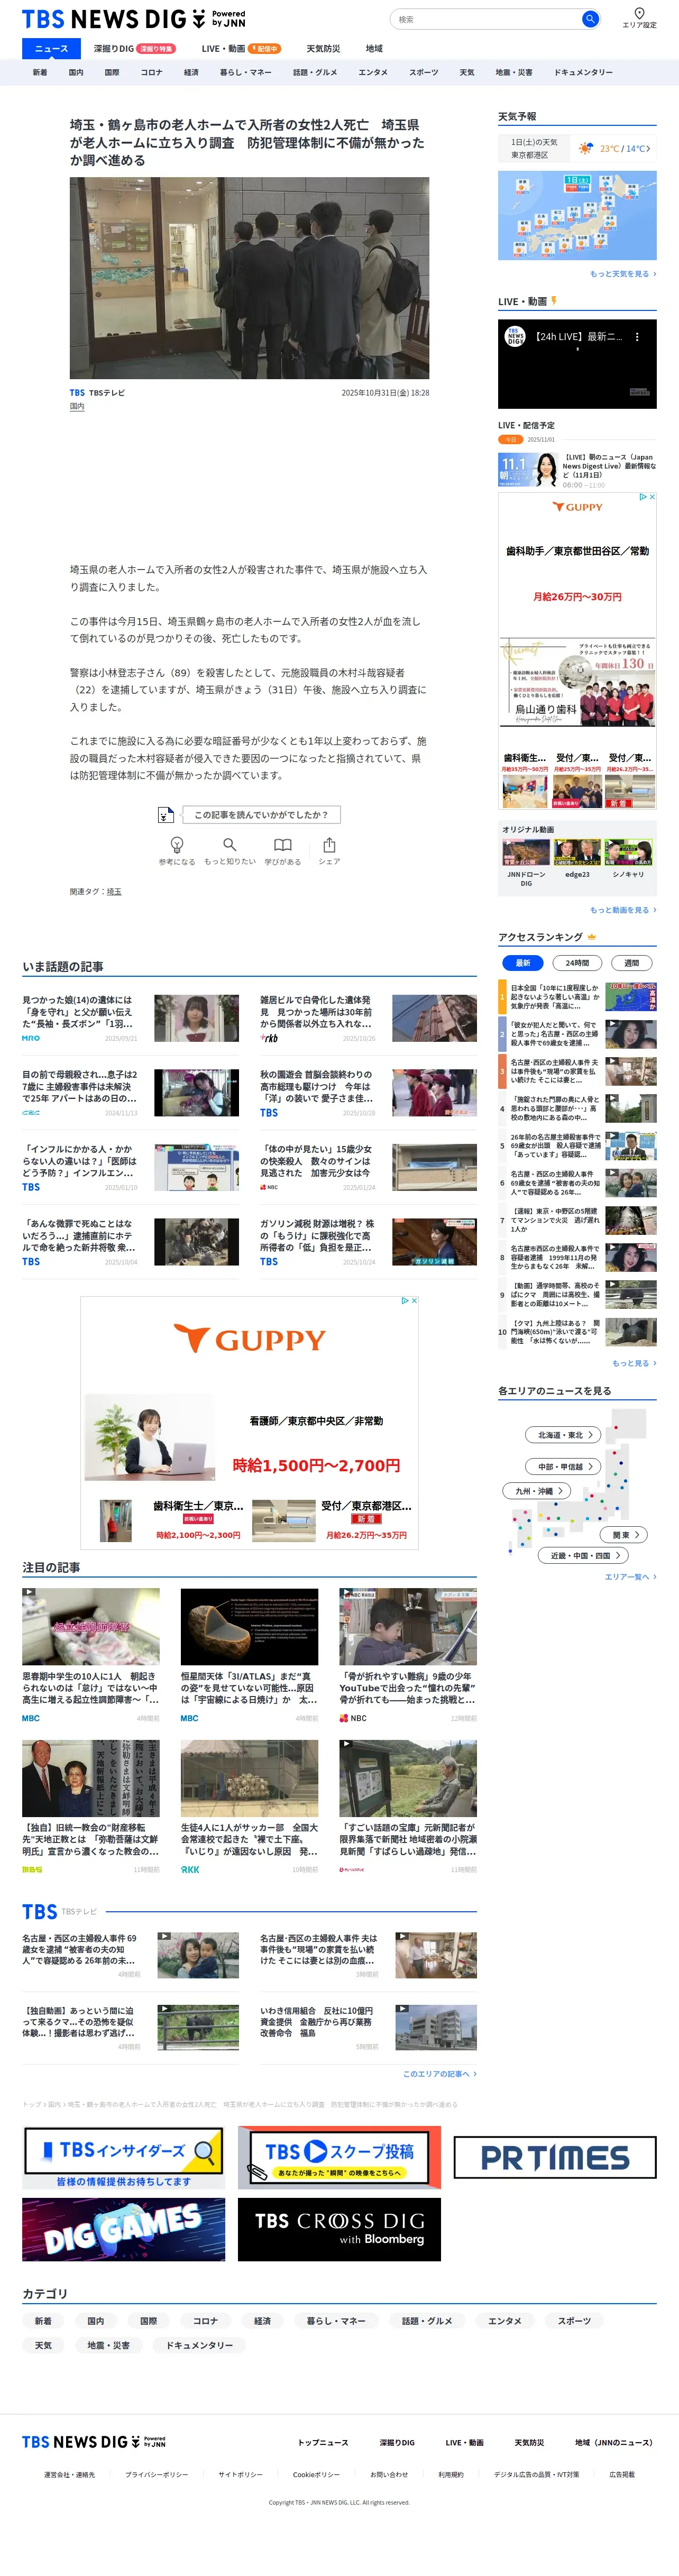Viewport: 679px width, 2576px height.
Task: Open 天気防災 main tab
Action: (323, 48)
